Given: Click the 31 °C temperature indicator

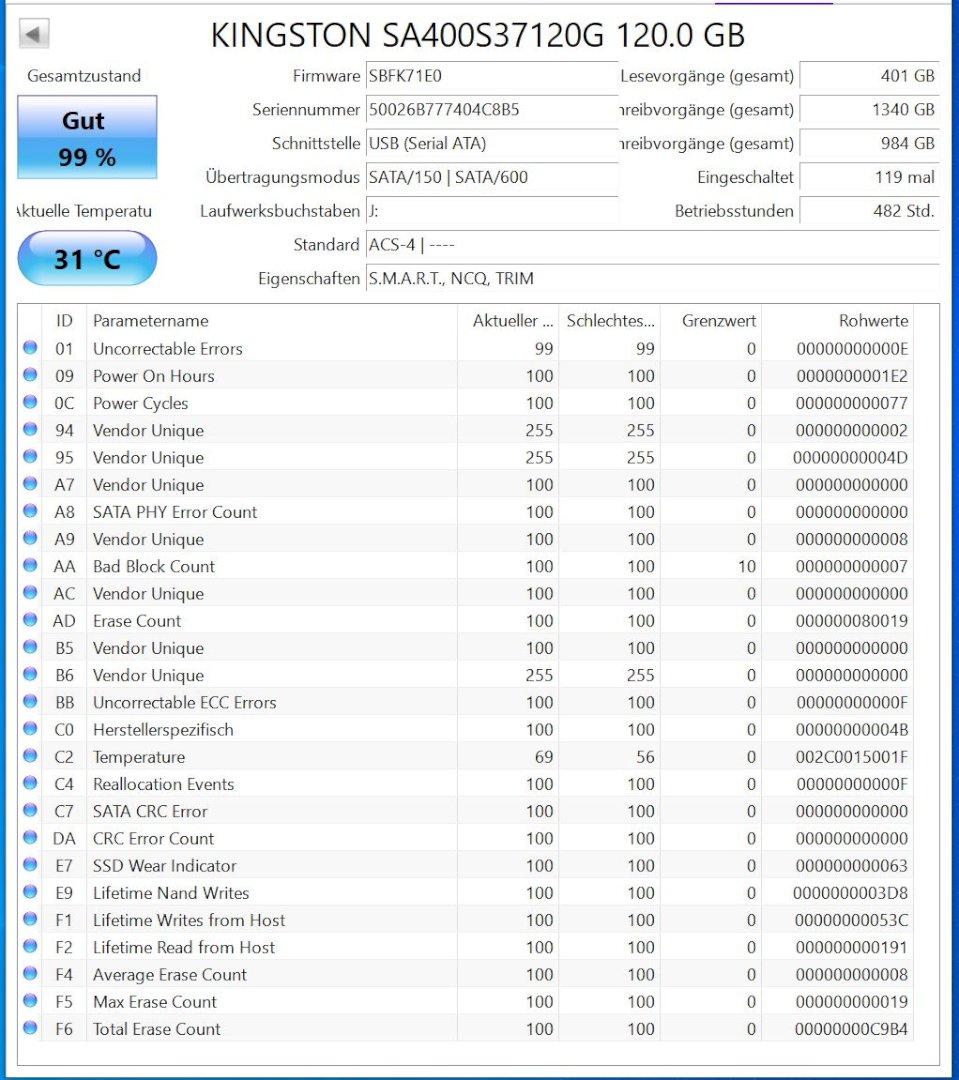Looking at the screenshot, I should click(x=87, y=259).
